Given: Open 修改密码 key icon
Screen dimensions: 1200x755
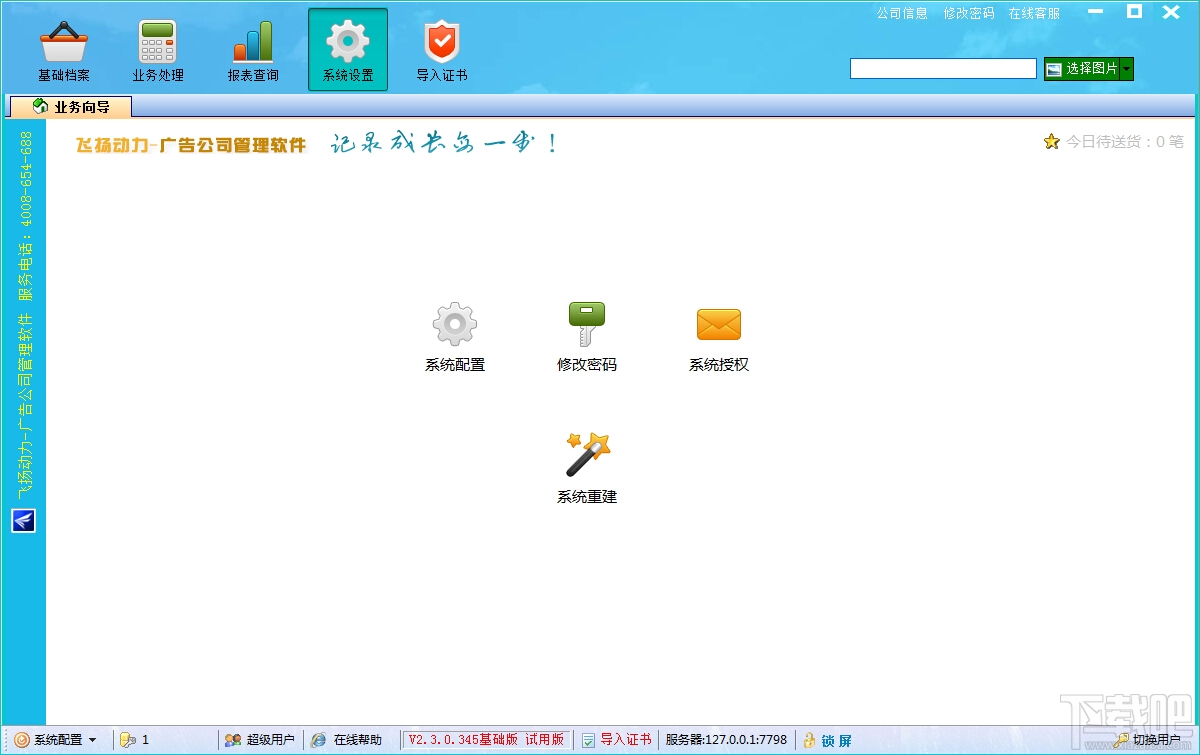Looking at the screenshot, I should 587,324.
